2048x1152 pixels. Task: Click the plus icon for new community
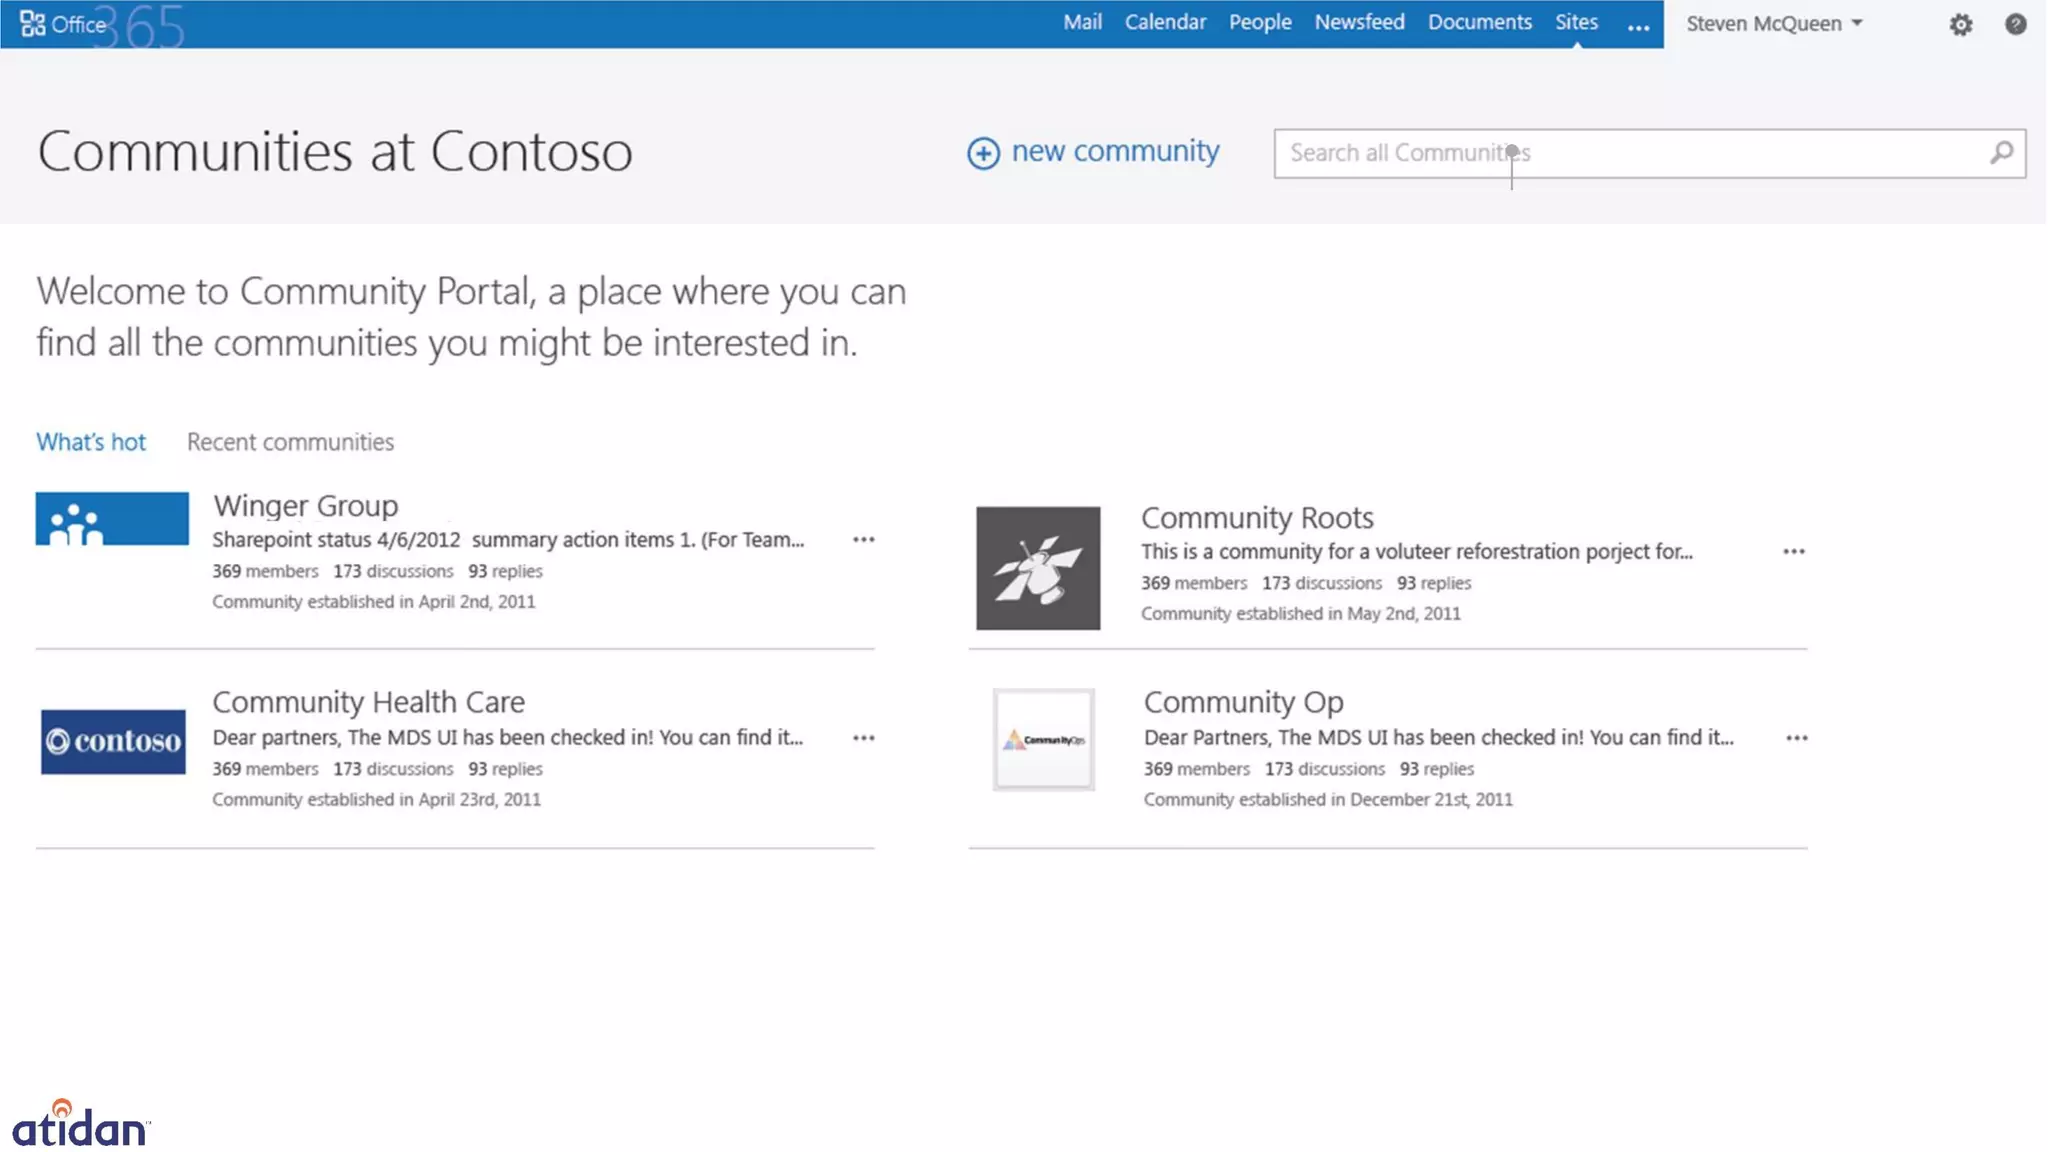983,153
